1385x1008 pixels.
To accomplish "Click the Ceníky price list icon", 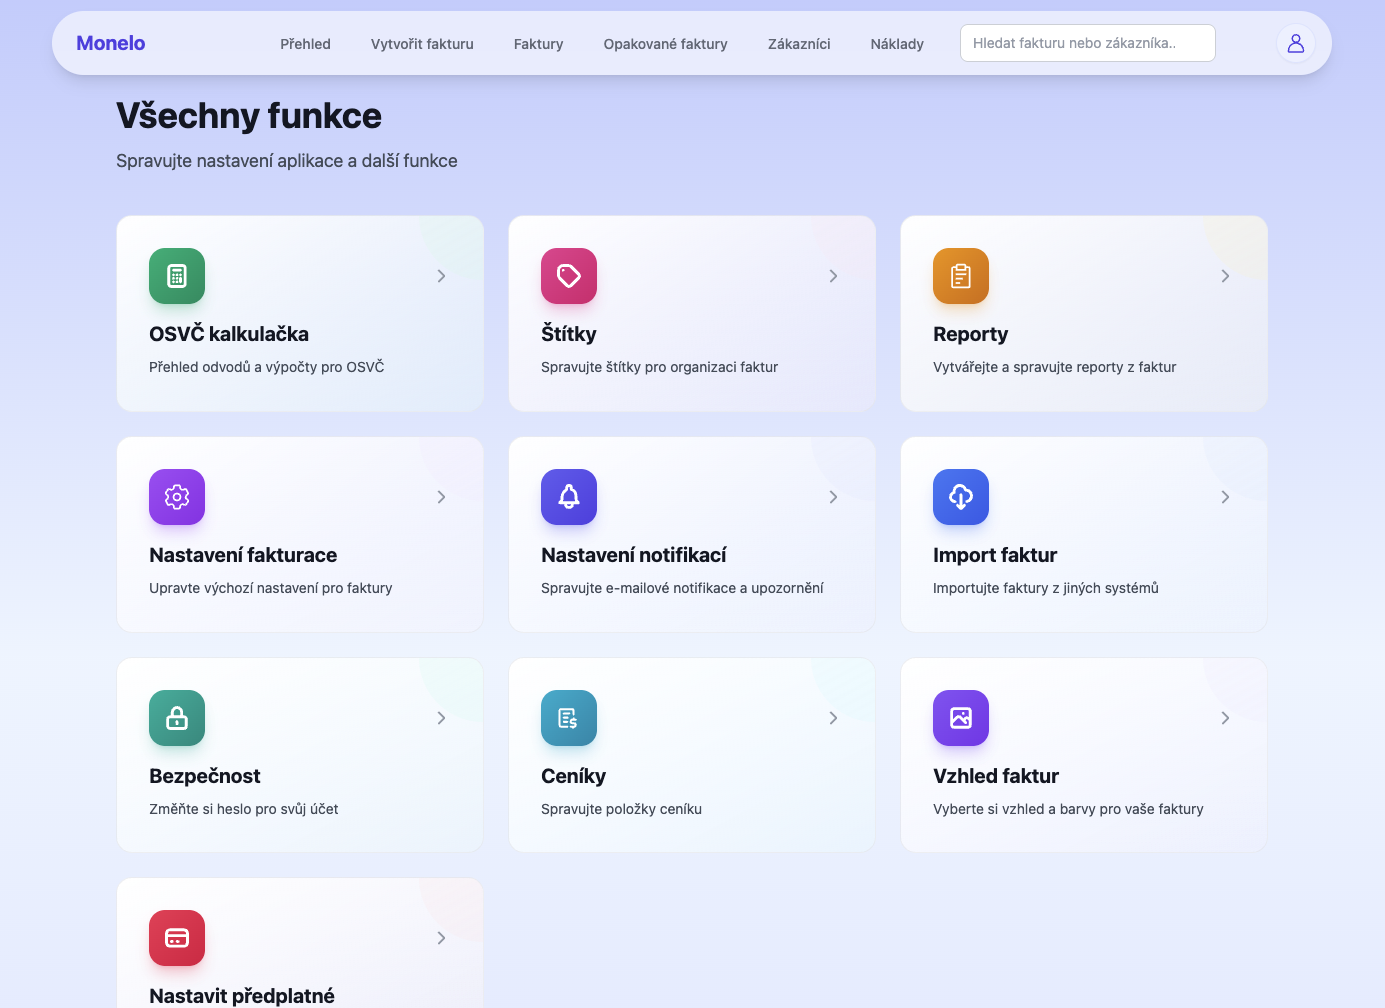I will (569, 718).
